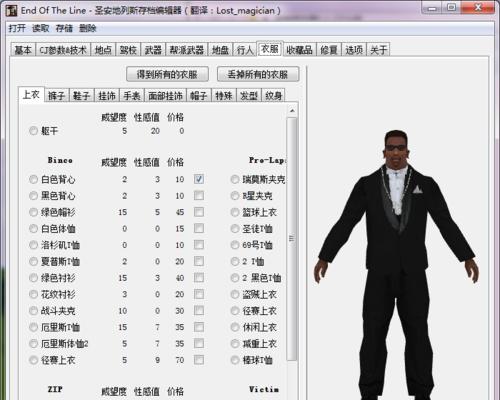This screenshot has height=400, width=500.
Task: Switch to the 选项 tab
Action: (354, 50)
